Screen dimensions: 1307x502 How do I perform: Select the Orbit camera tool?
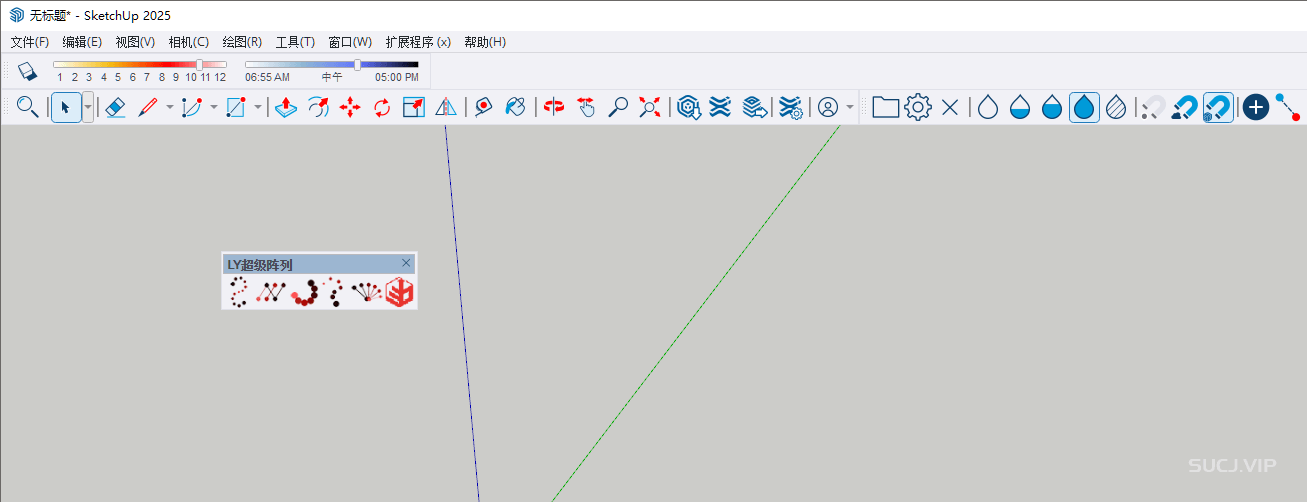pyautogui.click(x=554, y=107)
